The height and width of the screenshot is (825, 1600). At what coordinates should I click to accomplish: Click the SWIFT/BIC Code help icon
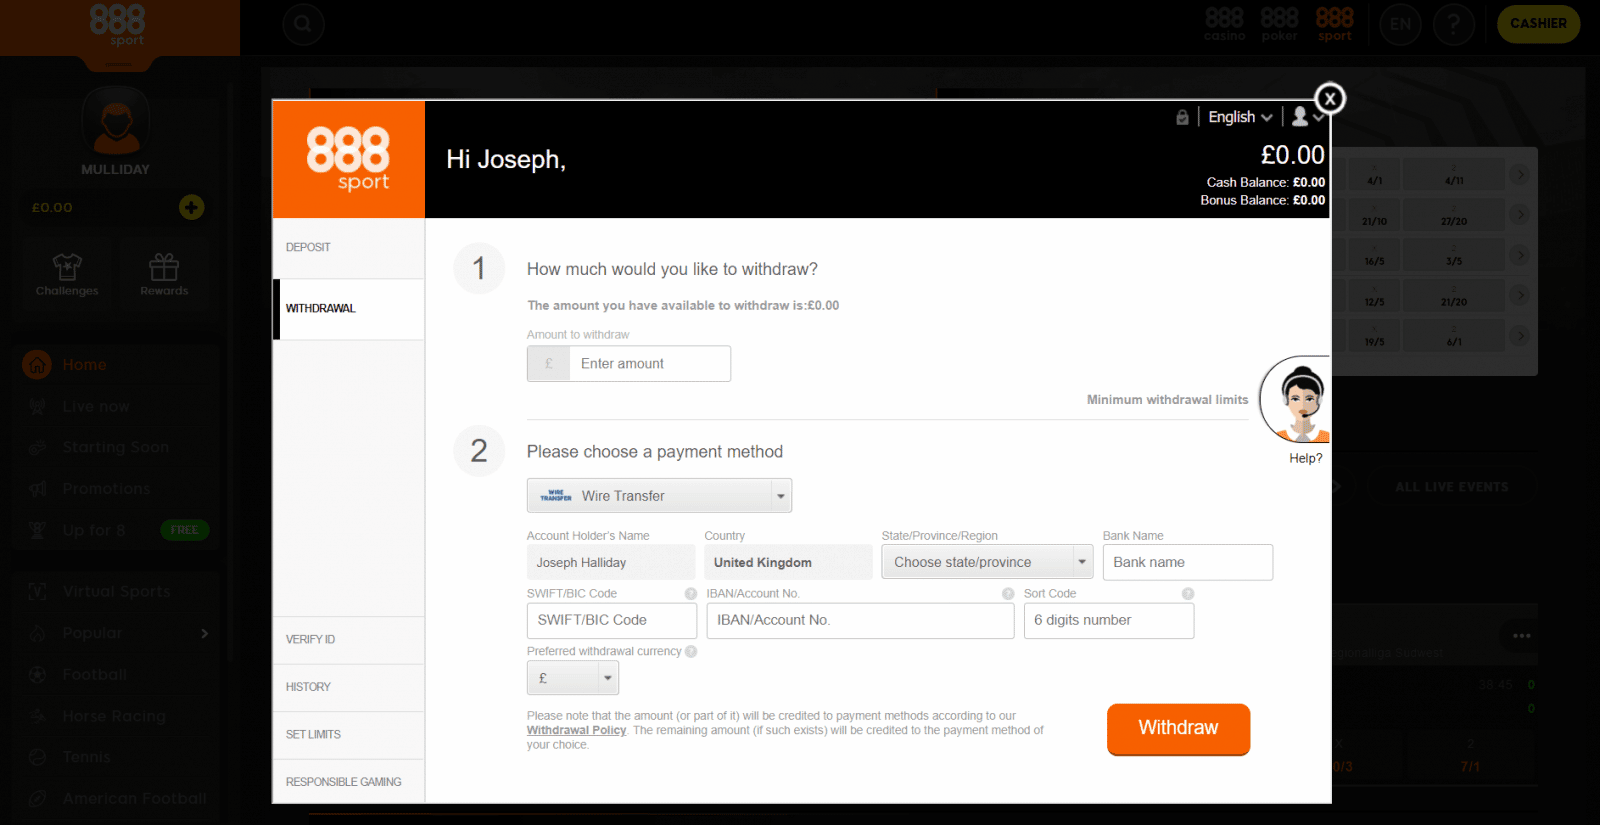click(690, 594)
